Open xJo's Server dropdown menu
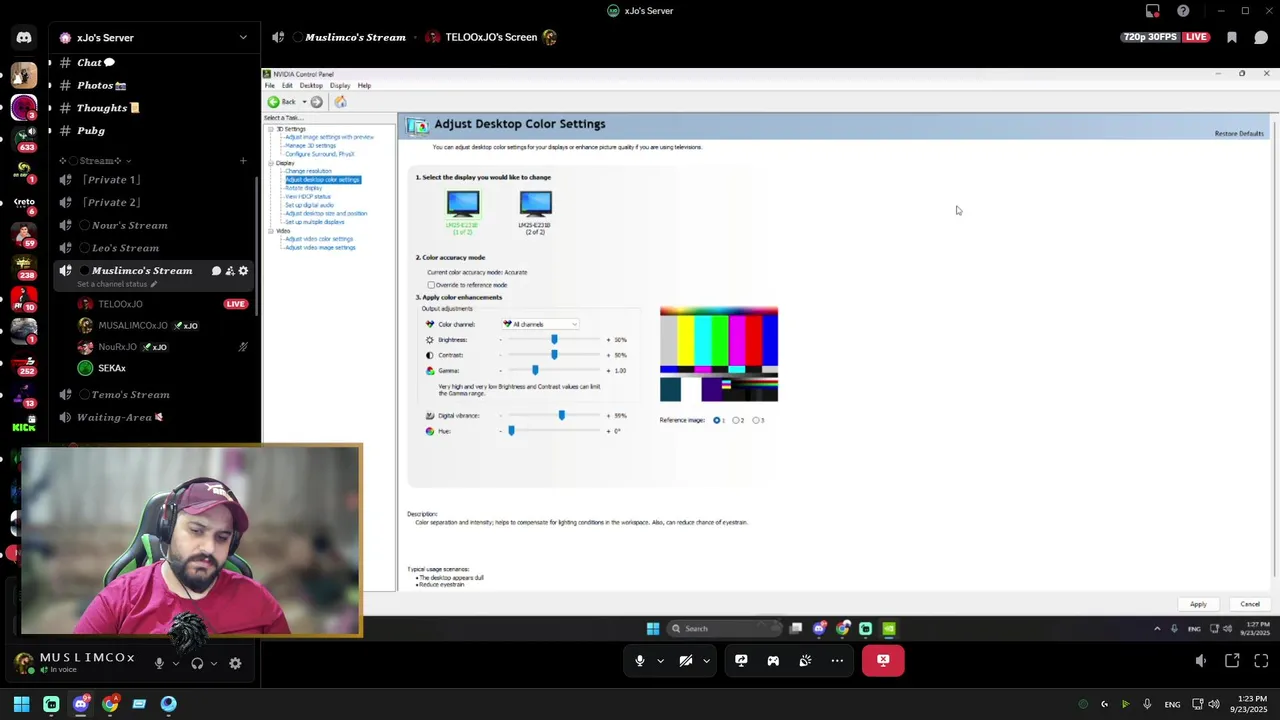Image resolution: width=1280 pixels, height=720 pixels. point(153,38)
